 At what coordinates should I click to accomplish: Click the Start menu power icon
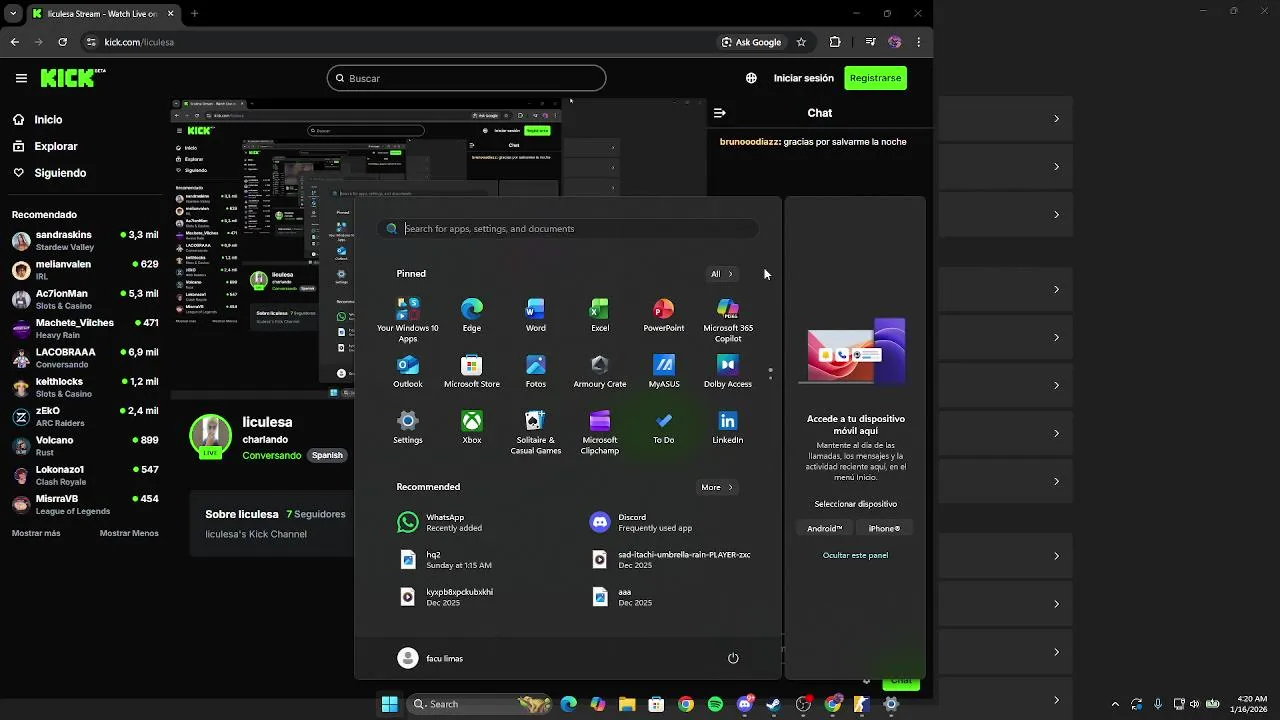pos(733,658)
